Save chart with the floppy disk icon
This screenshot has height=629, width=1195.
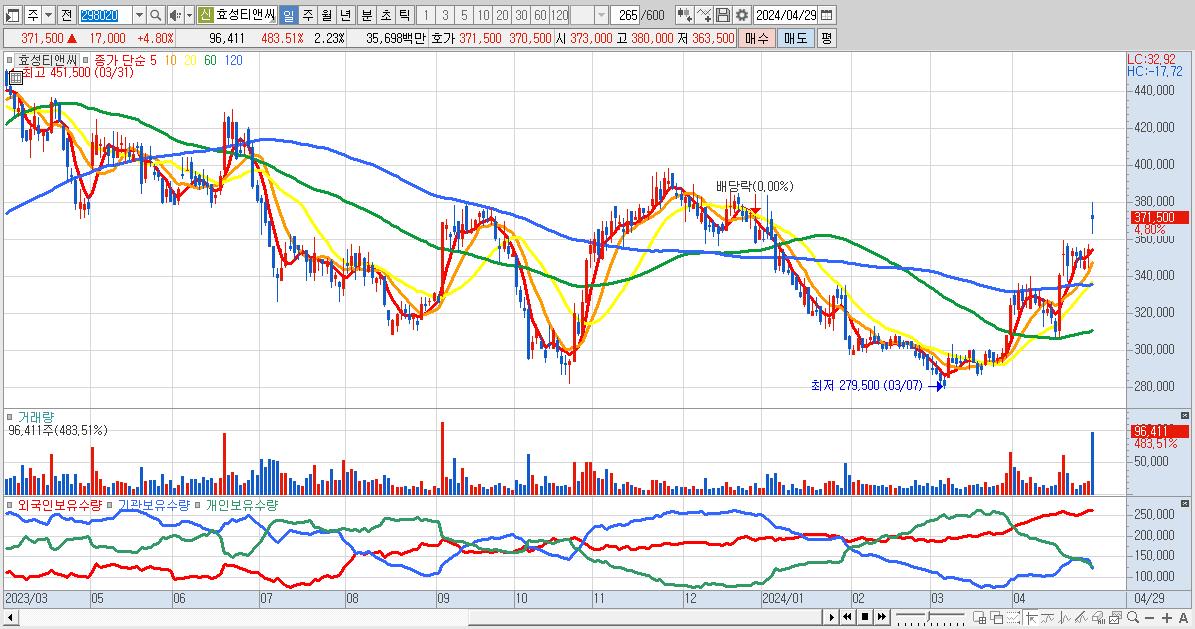tap(722, 14)
